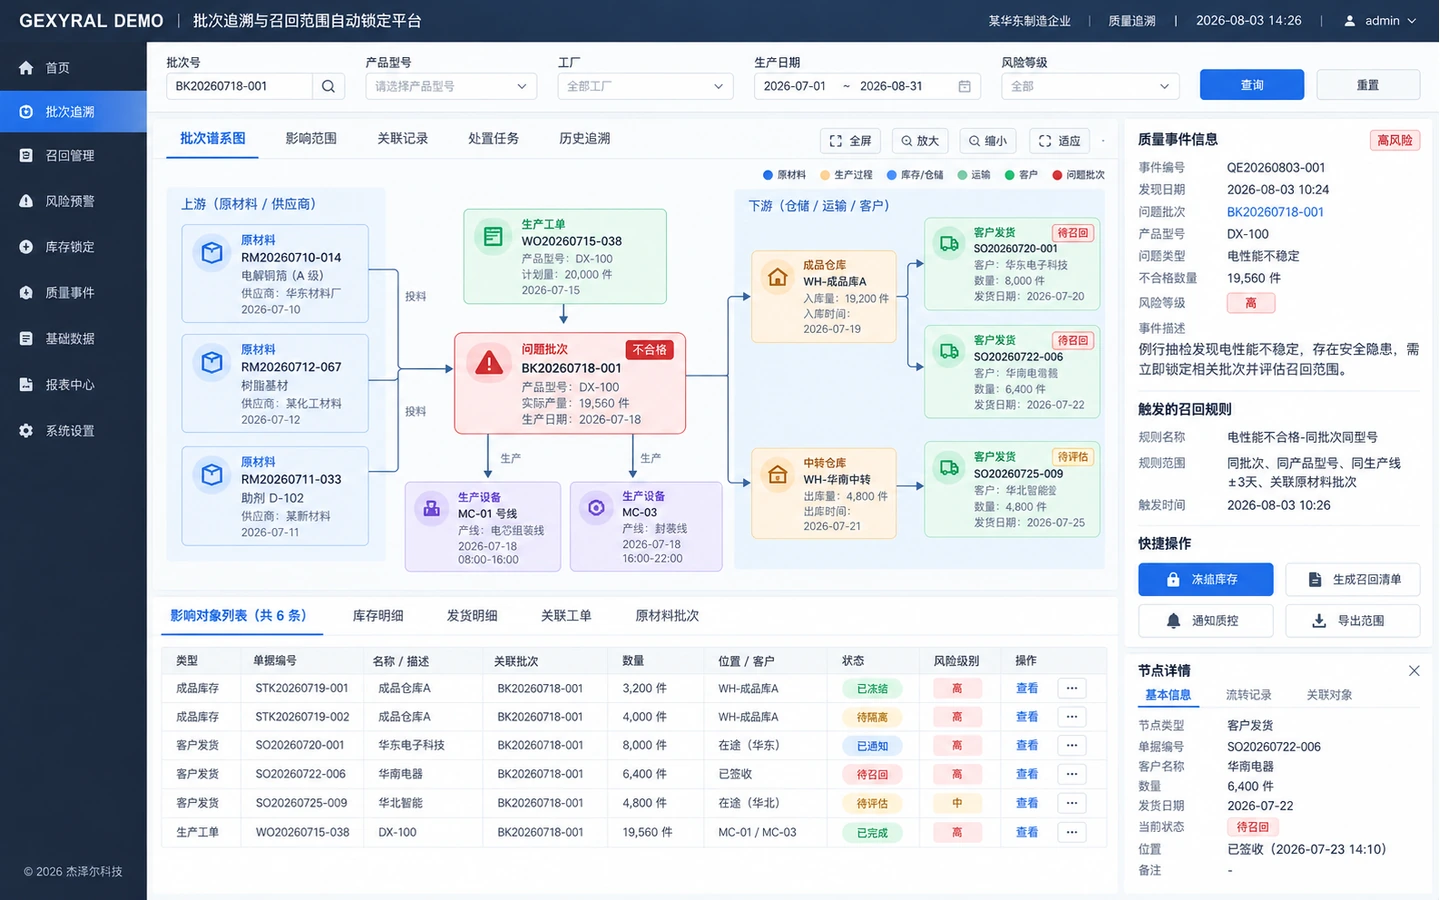Click work order icon of WO20260715-038 node
This screenshot has height=900, width=1440.
point(493,237)
